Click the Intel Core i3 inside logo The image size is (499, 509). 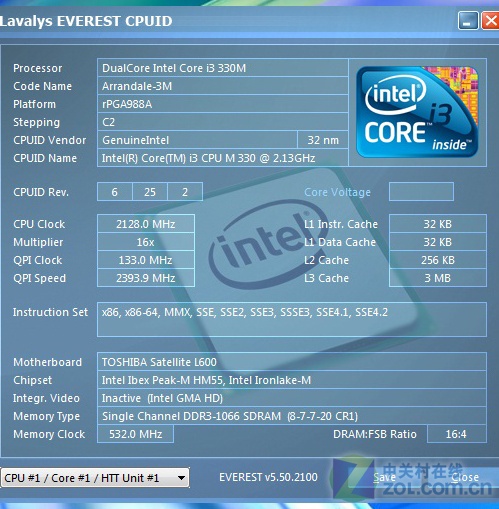tap(417, 112)
